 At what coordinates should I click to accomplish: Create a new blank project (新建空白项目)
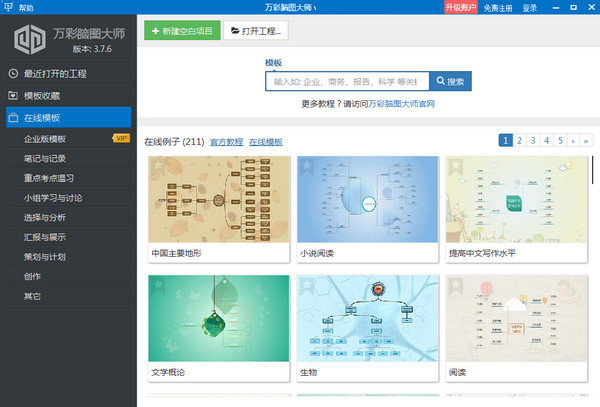point(182,31)
